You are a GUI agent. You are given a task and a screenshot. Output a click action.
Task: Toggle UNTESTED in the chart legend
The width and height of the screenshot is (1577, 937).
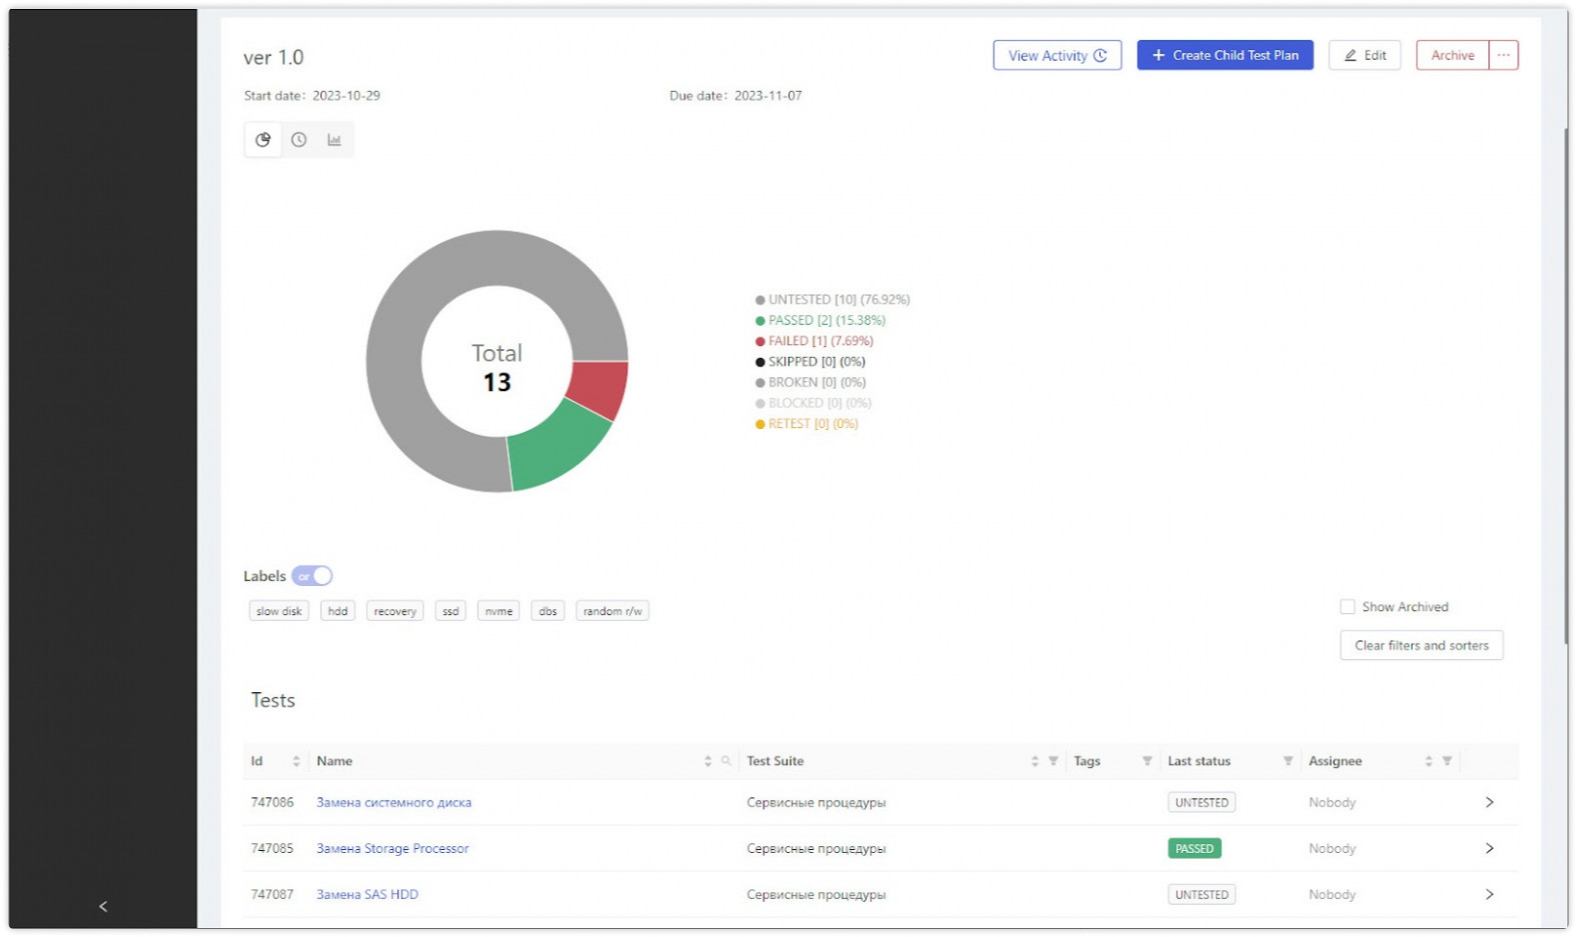[x=833, y=299]
